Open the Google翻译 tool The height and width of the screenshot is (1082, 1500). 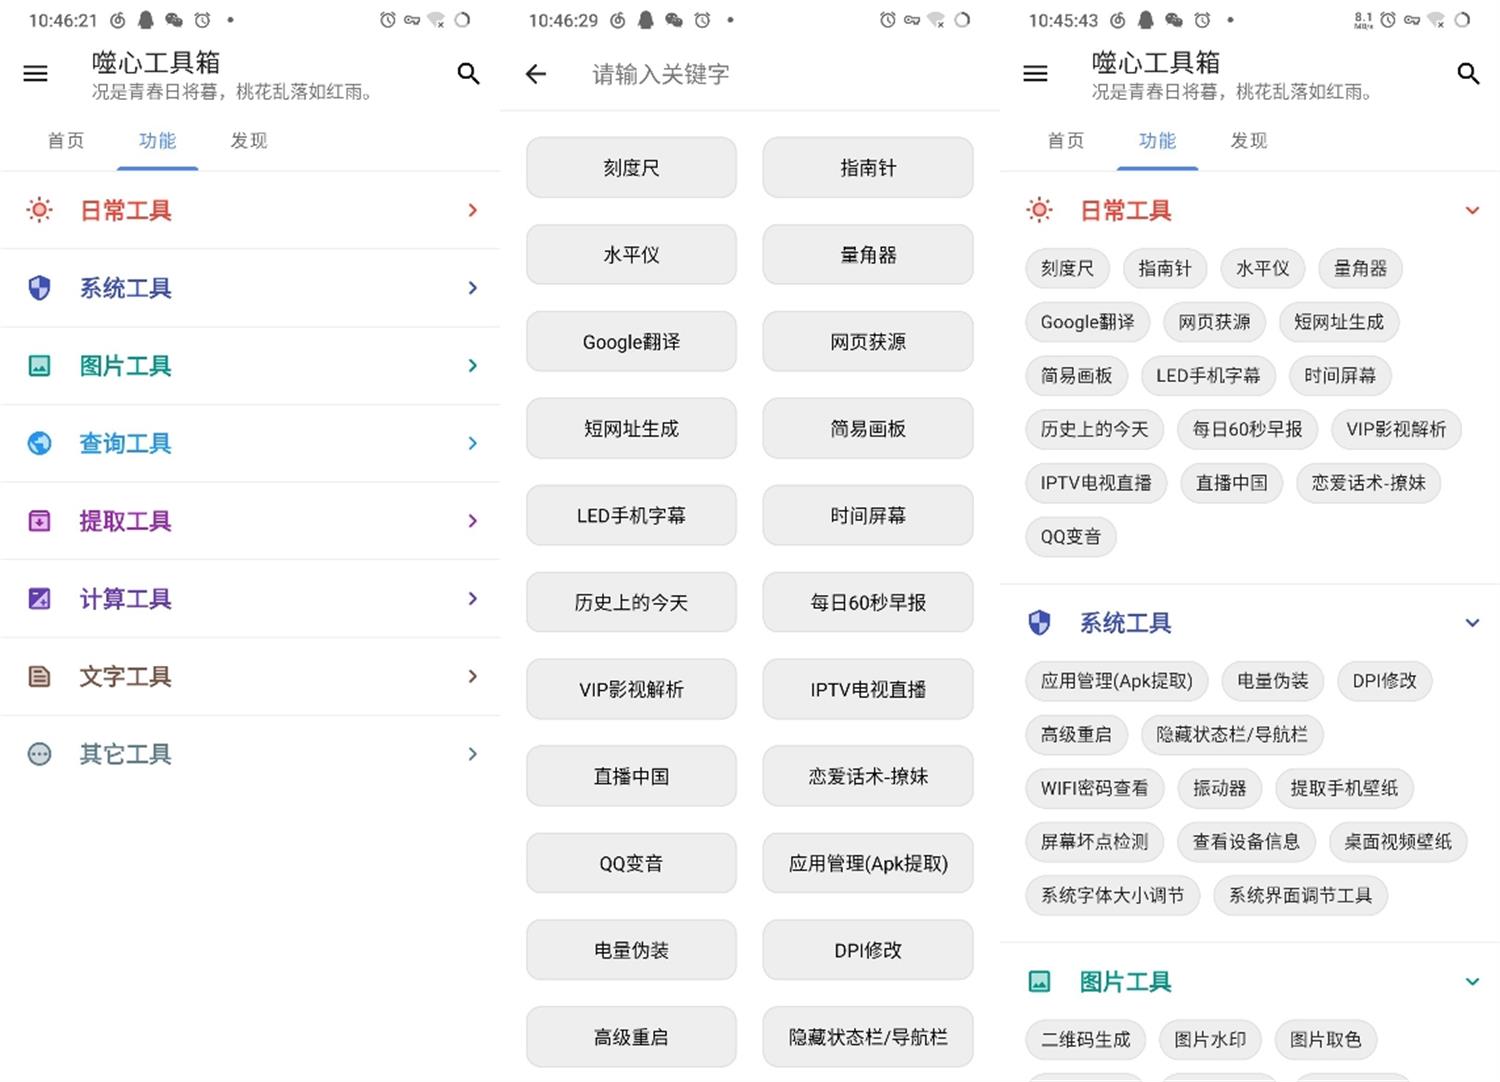click(630, 341)
